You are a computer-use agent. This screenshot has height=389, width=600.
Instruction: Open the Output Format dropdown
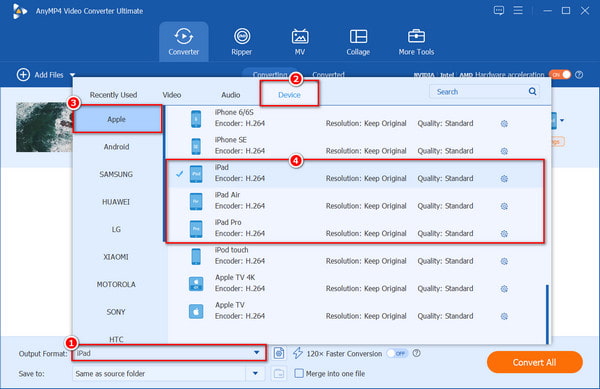point(257,353)
